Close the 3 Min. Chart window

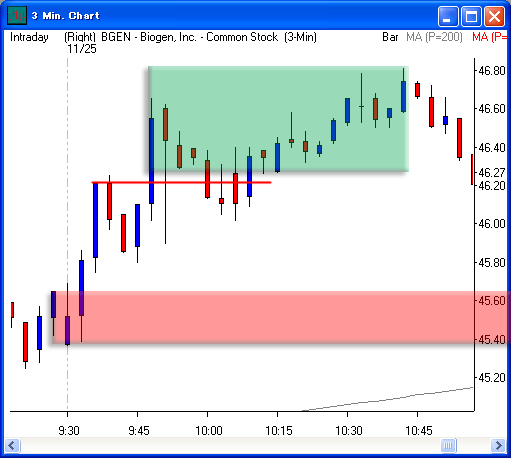tap(494, 16)
